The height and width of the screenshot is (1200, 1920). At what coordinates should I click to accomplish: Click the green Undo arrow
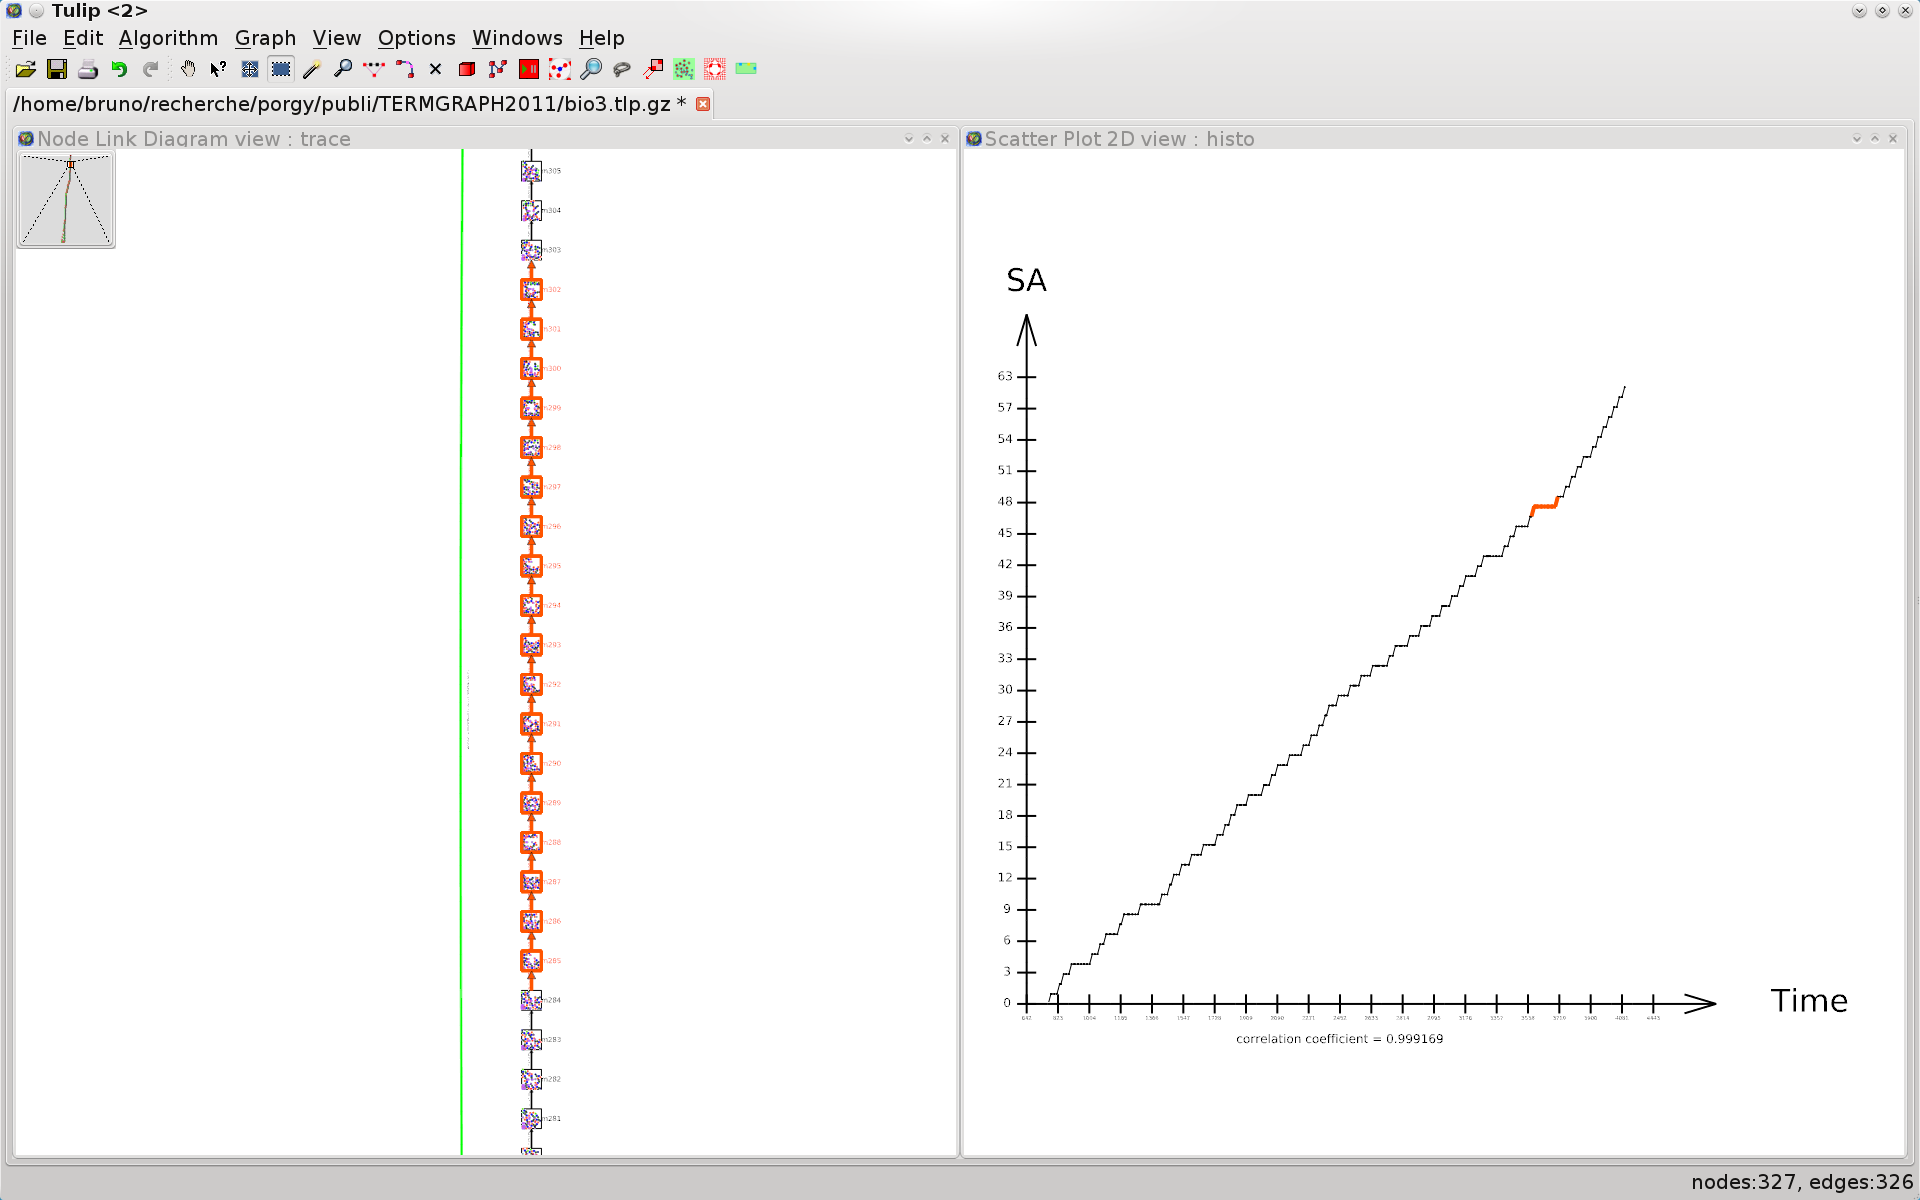tap(119, 69)
